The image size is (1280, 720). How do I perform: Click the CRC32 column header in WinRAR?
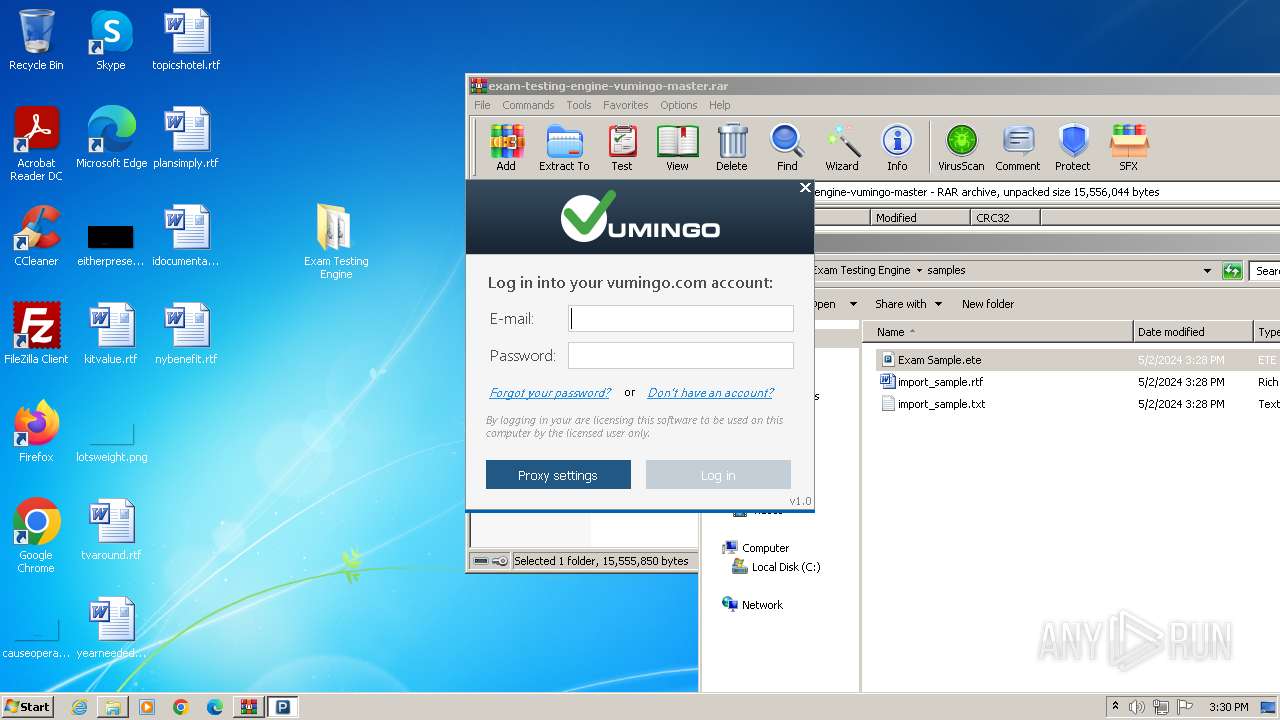(x=1005, y=217)
